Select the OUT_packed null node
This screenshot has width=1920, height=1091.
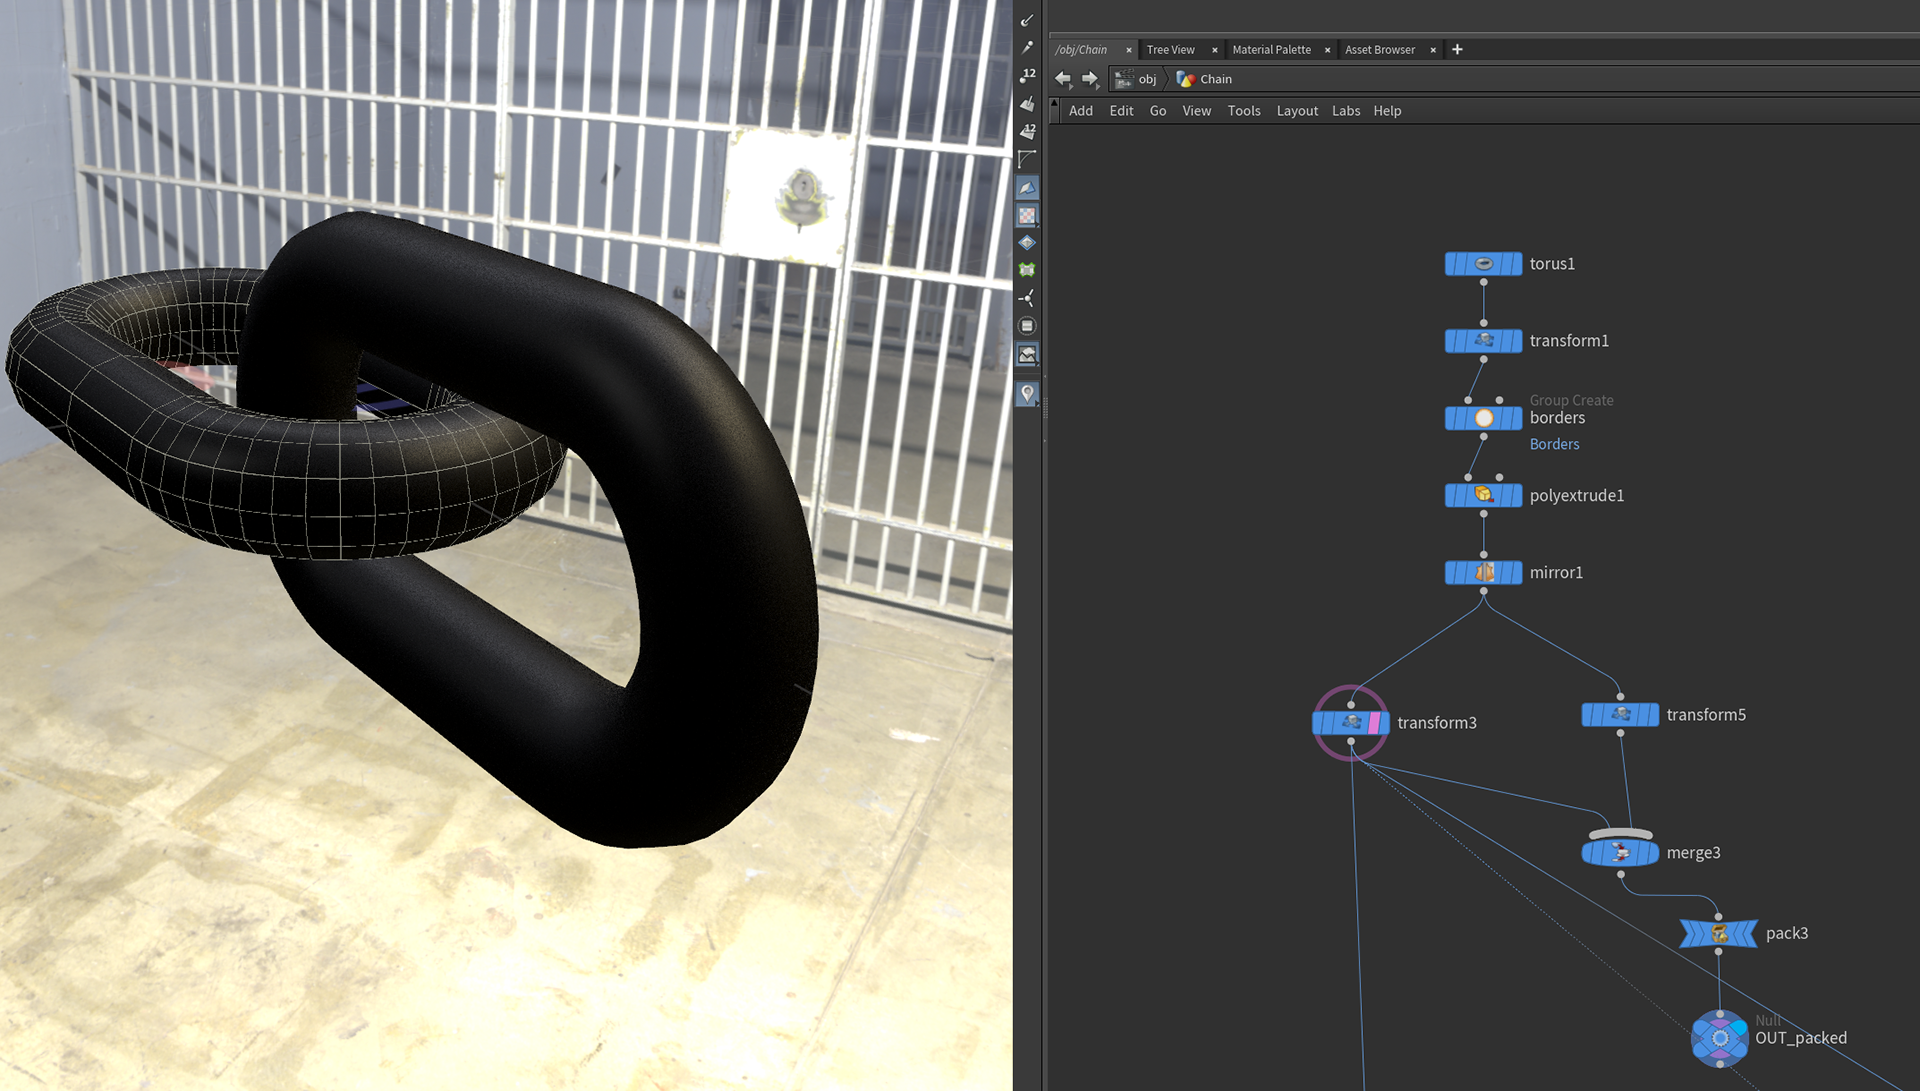pos(1719,1038)
